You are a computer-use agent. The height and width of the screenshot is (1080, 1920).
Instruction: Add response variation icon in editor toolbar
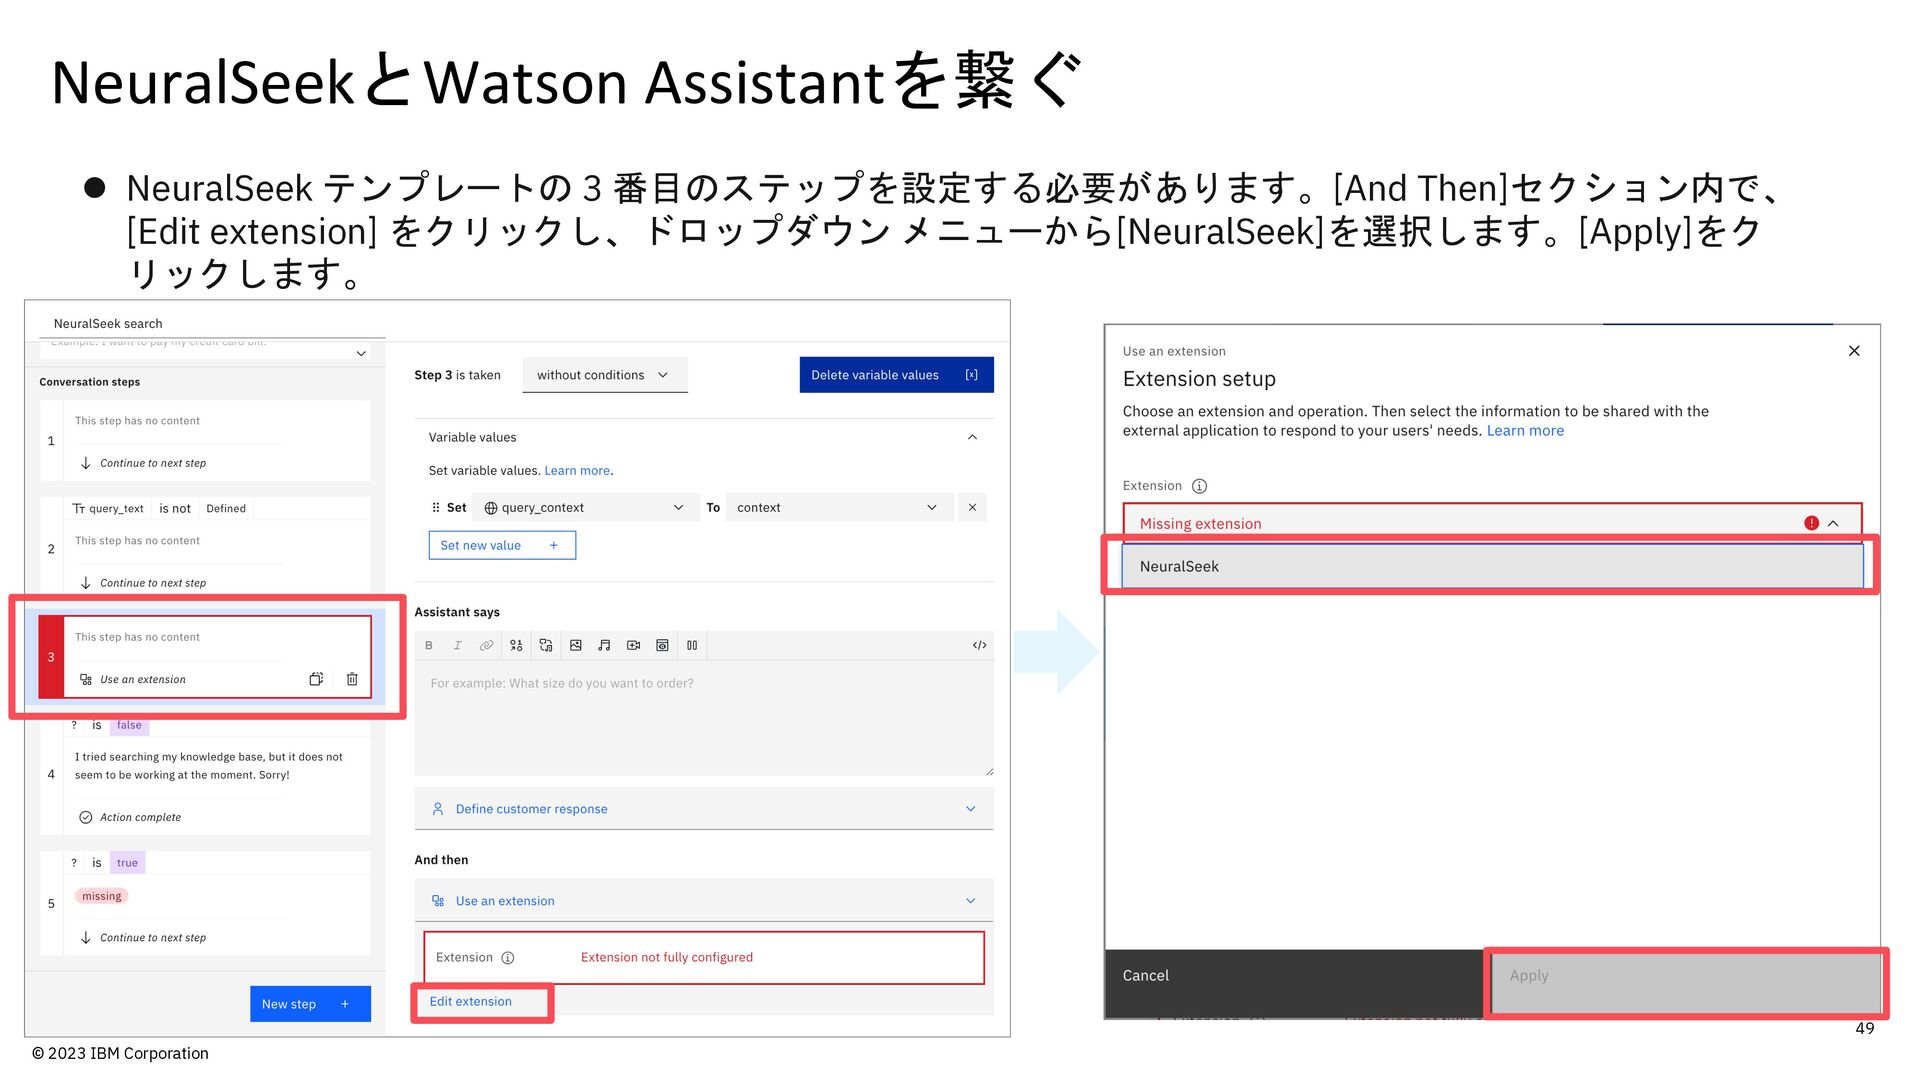546,646
